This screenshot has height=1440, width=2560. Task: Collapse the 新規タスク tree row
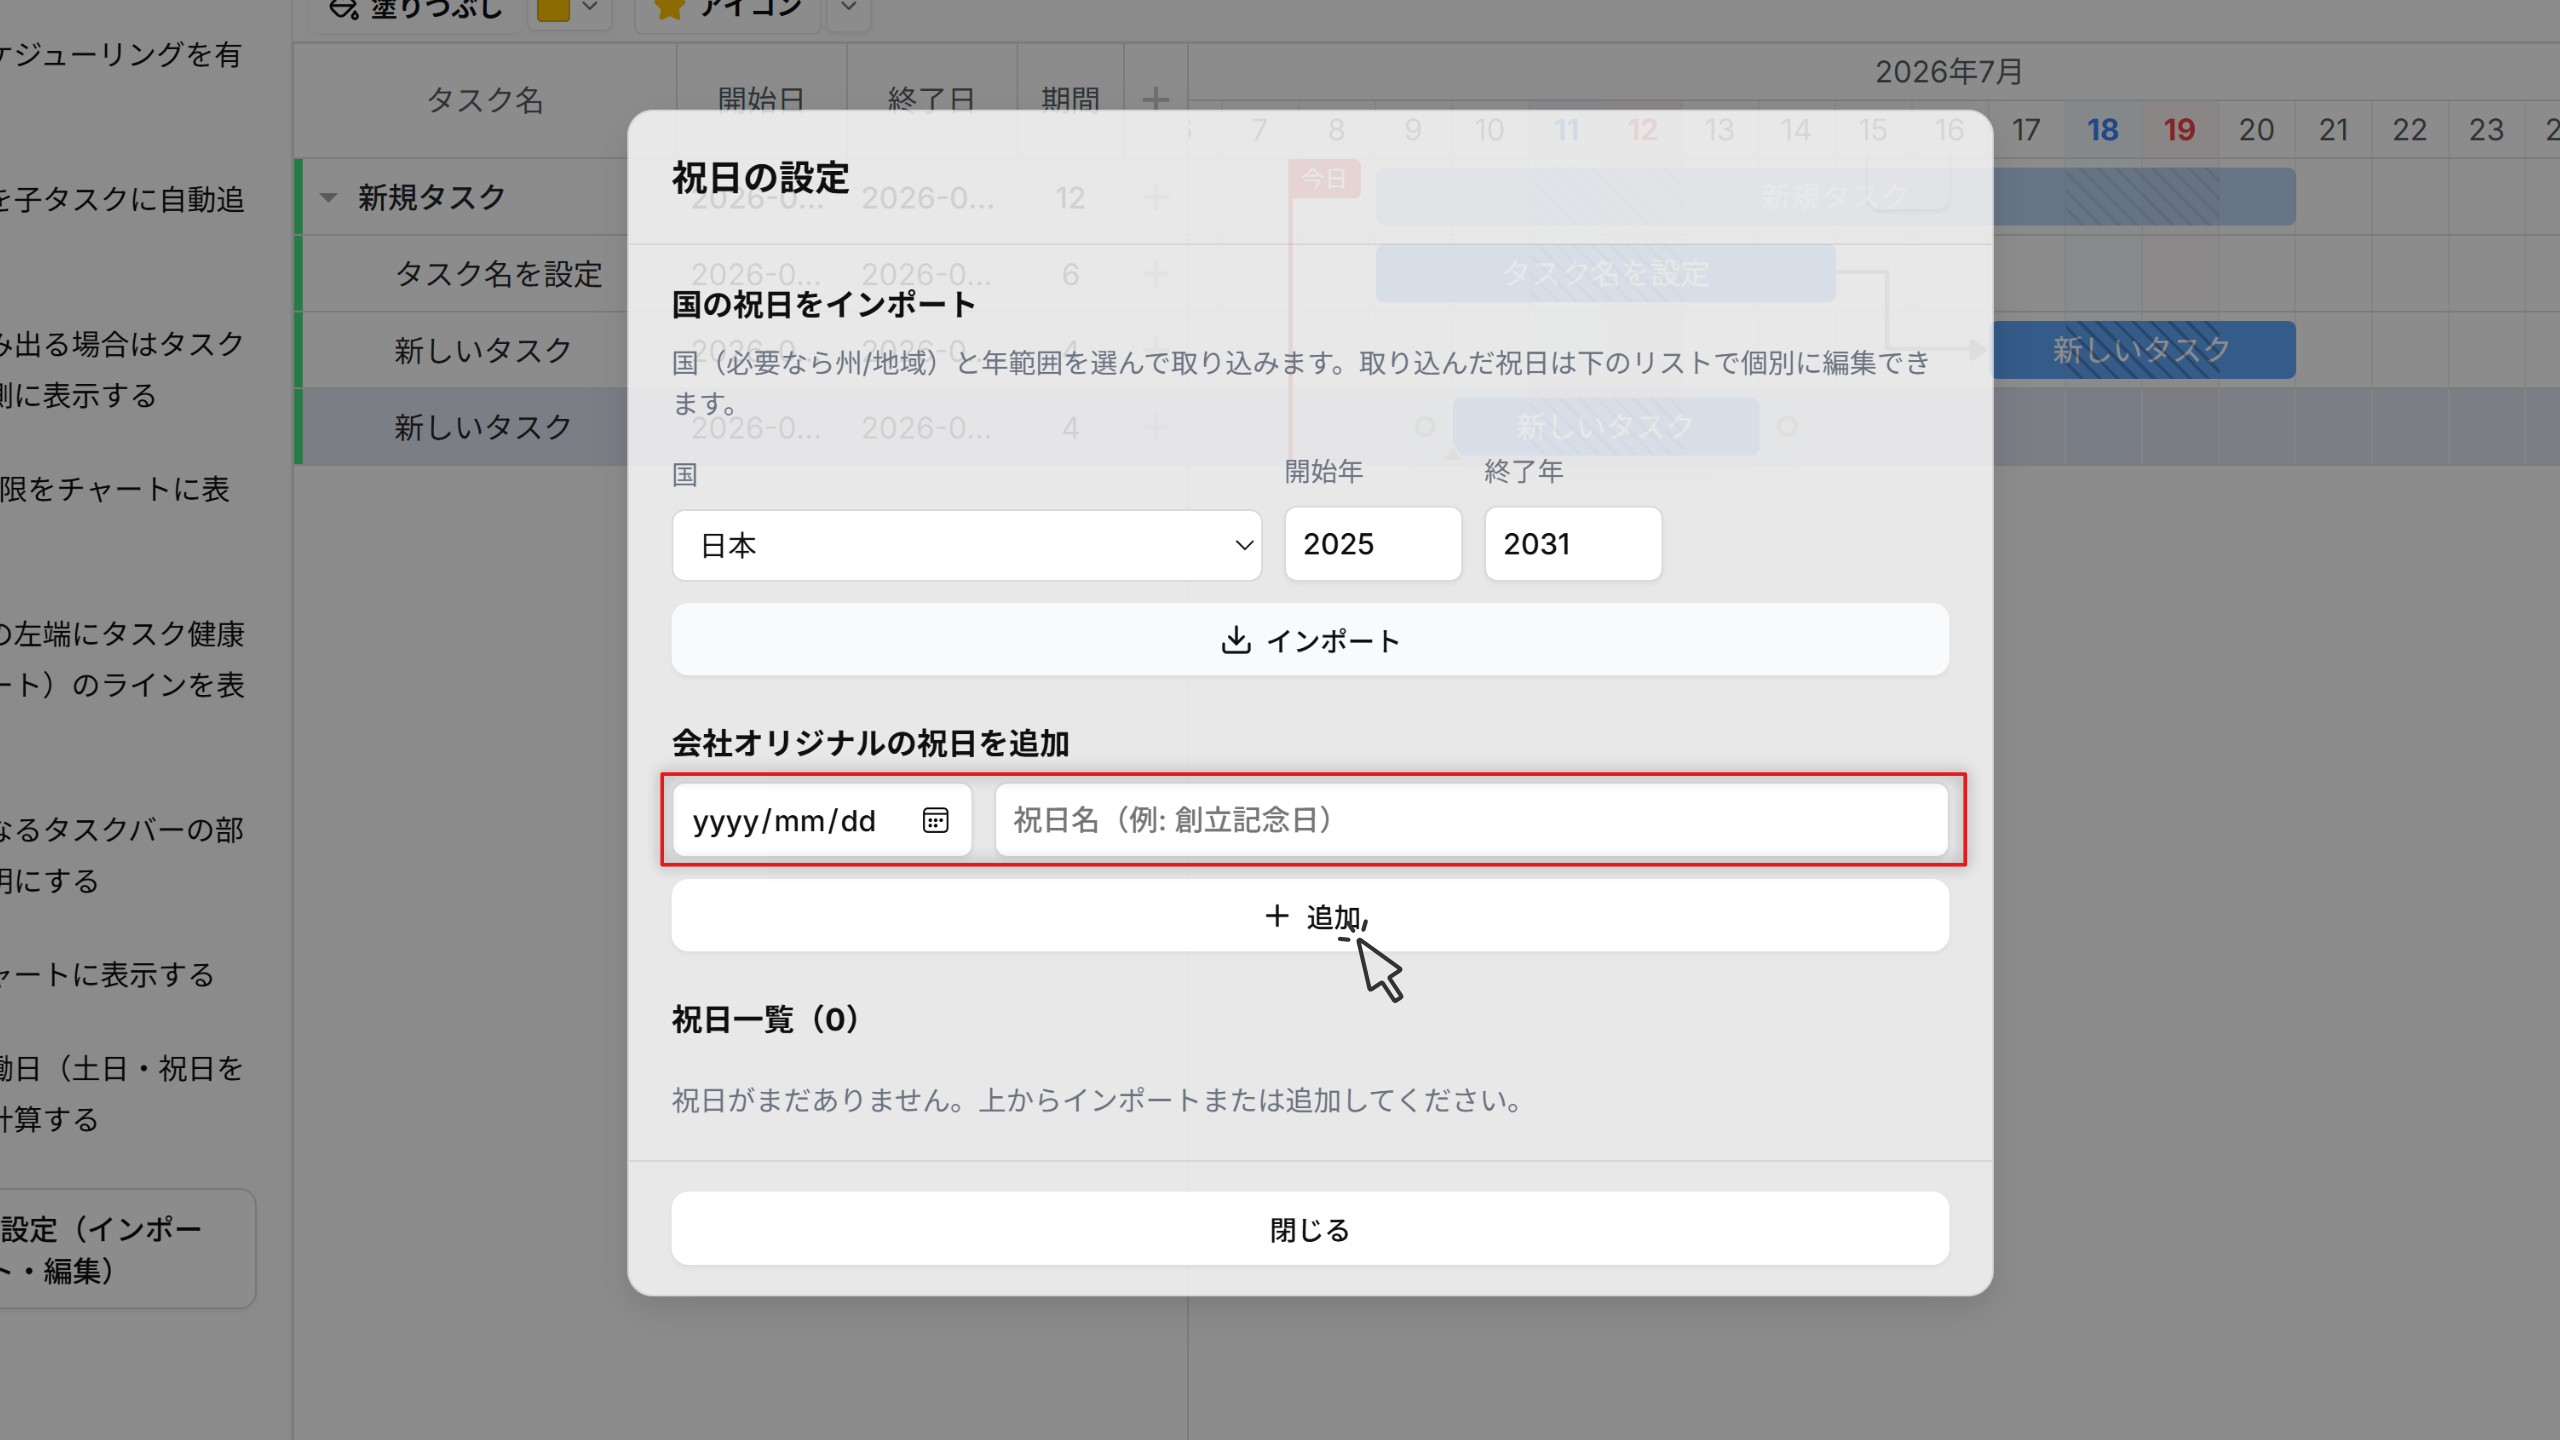tap(328, 197)
